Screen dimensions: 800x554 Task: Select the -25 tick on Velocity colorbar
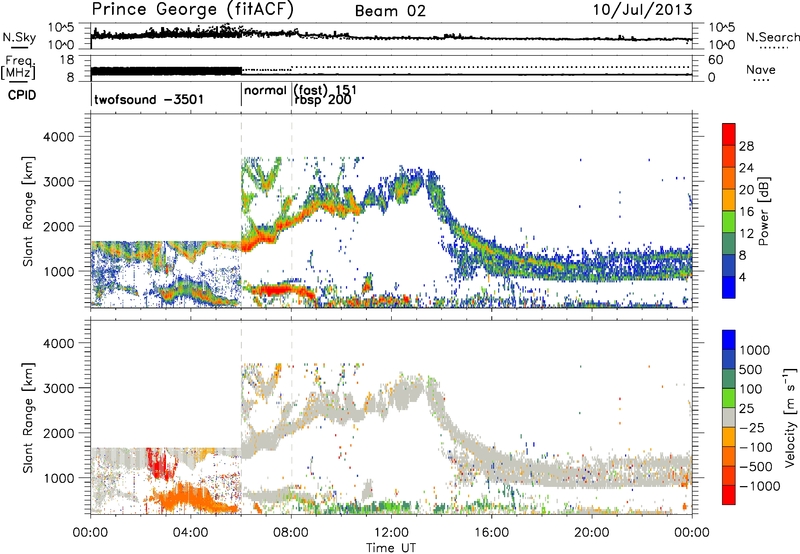coord(751,427)
